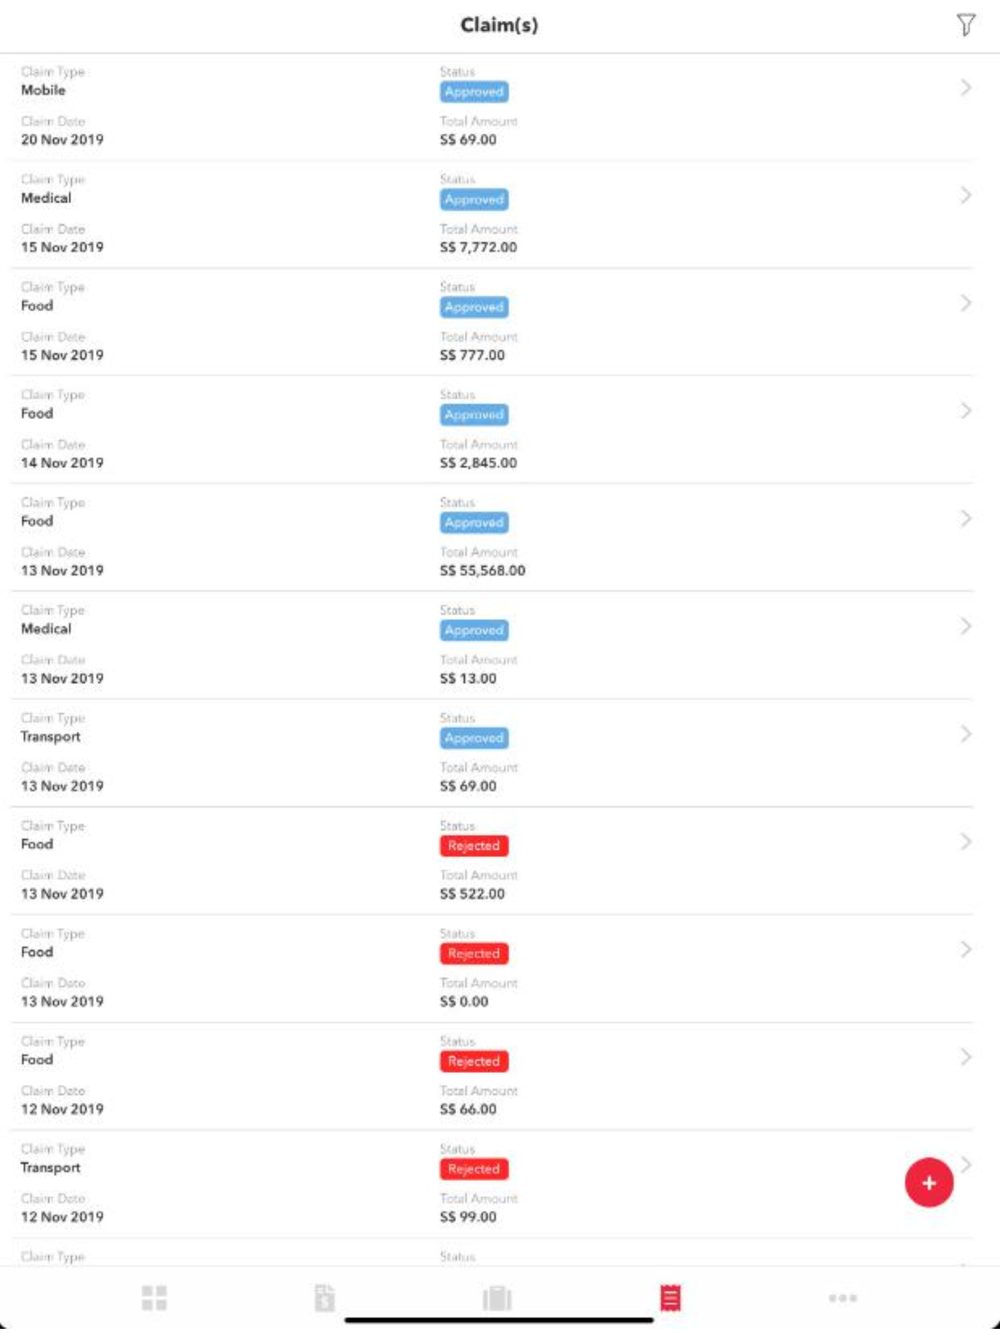The image size is (1000, 1334).
Task: Select the Rejected badge of S$ 66.00 claim
Action: [x=474, y=1061]
